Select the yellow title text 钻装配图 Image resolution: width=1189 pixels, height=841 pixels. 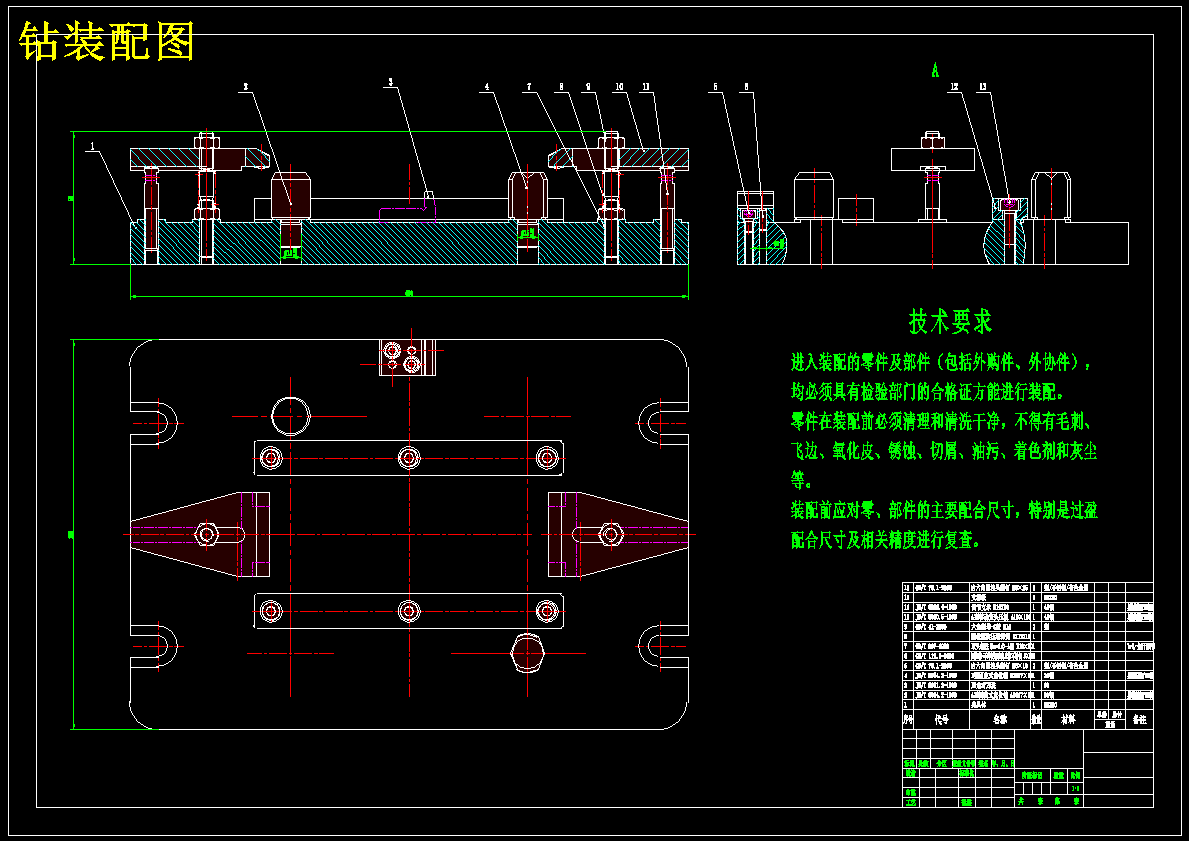(x=107, y=41)
